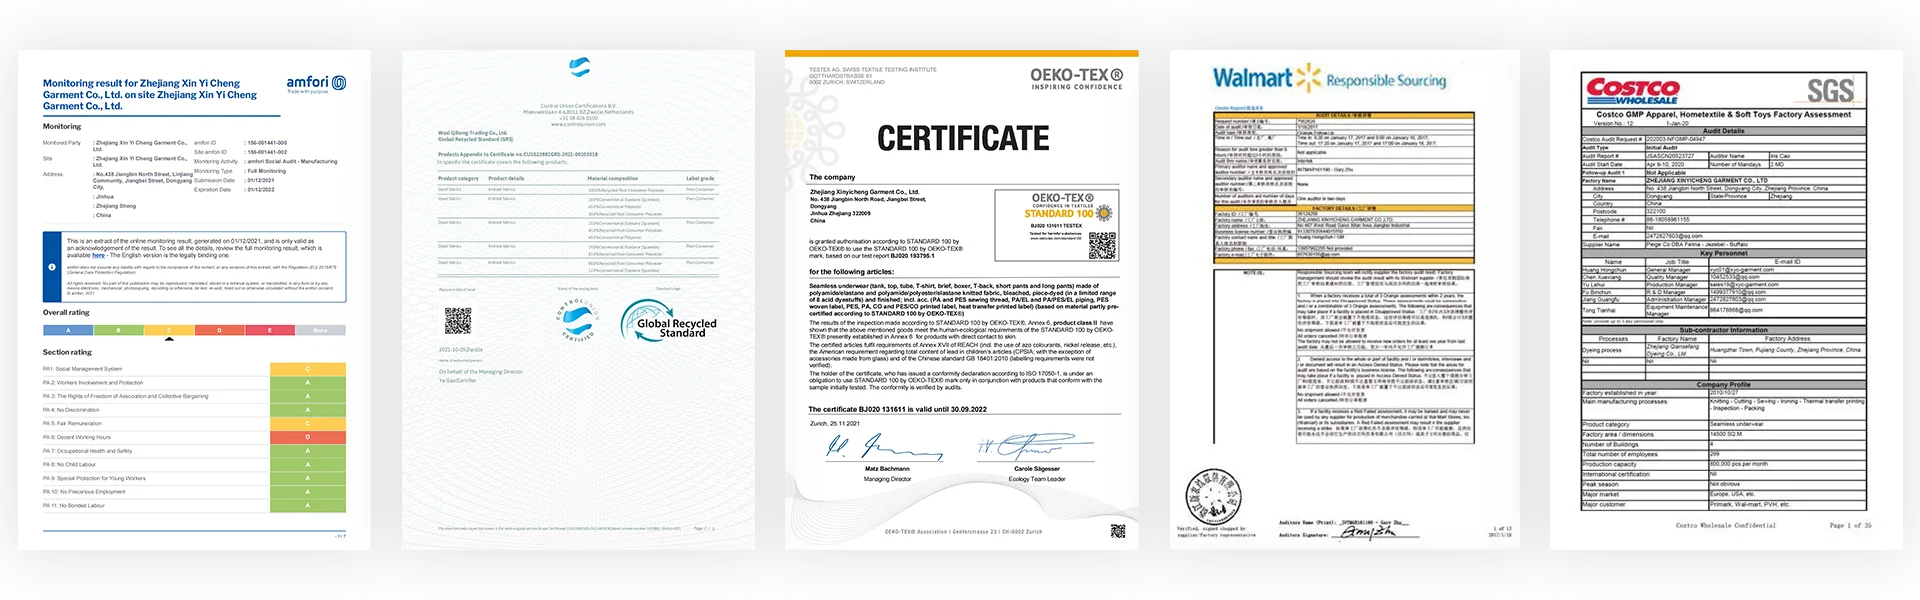Click 'Monitoring' heading in amfori document
The image size is (1920, 600).
pyautogui.click(x=62, y=127)
